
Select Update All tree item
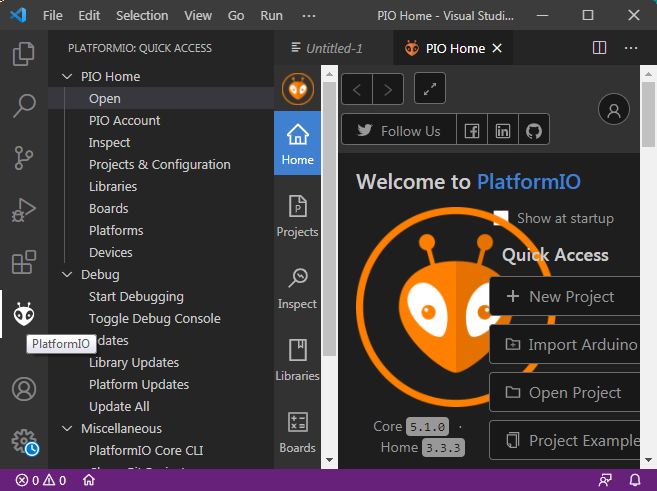click(161, 406)
